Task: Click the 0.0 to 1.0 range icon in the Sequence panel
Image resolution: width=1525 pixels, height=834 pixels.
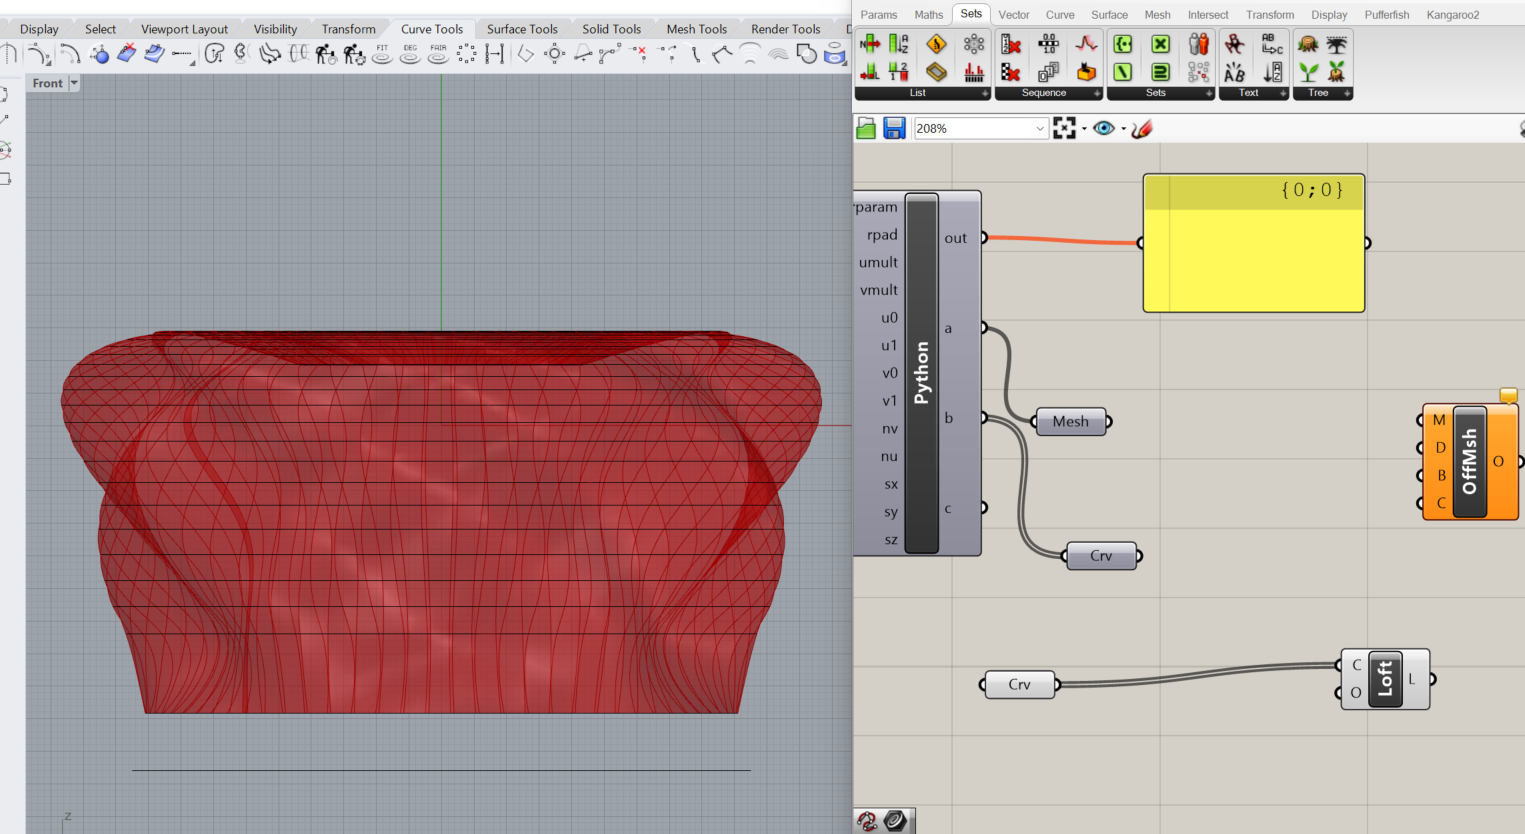Action: (1048, 44)
